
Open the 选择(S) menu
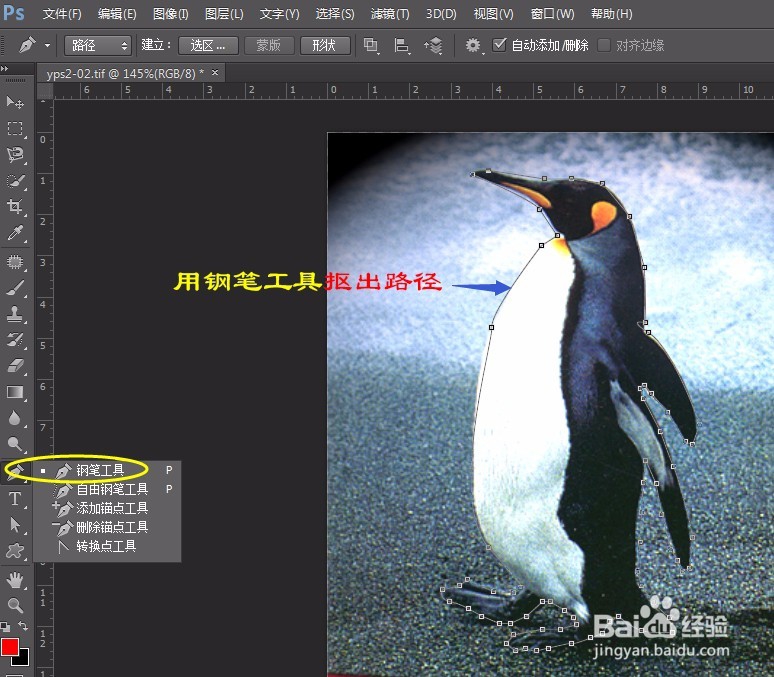(x=335, y=14)
